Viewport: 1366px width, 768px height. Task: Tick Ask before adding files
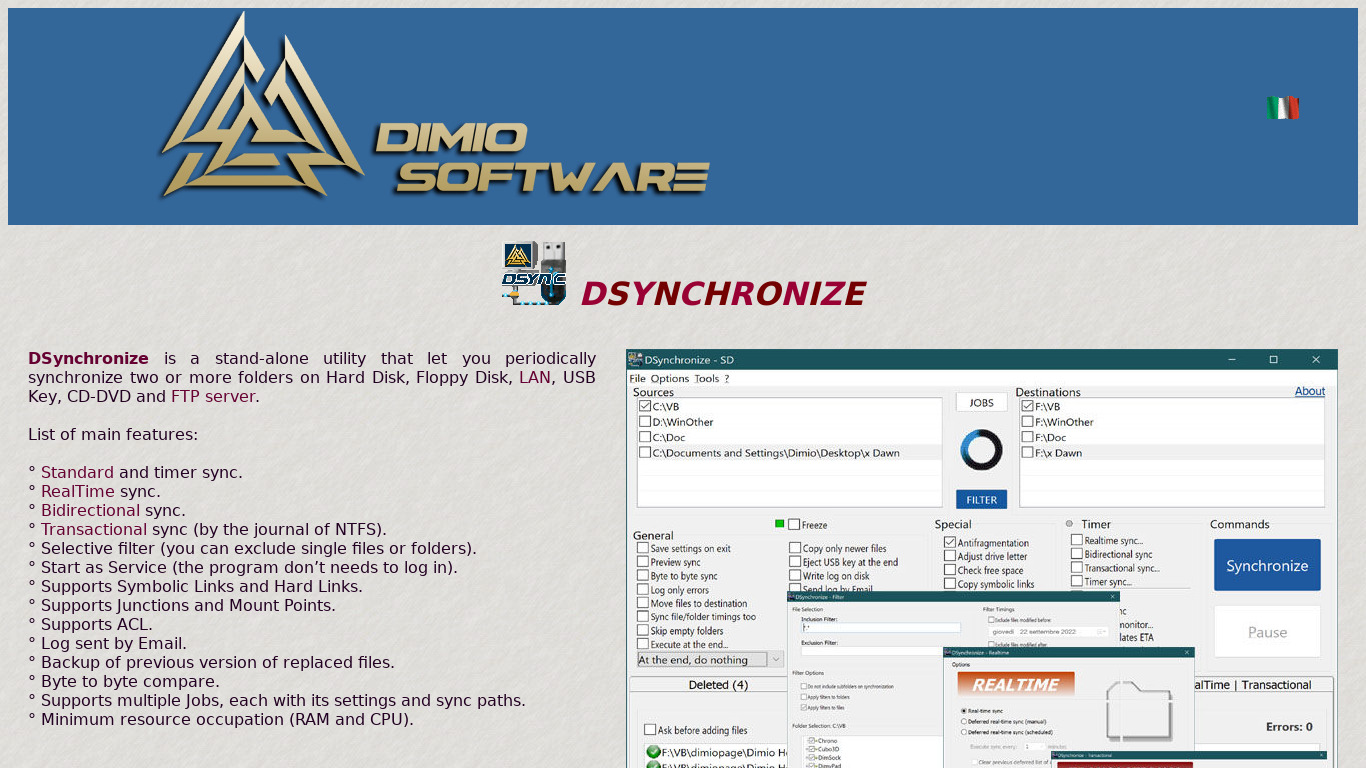tap(650, 730)
